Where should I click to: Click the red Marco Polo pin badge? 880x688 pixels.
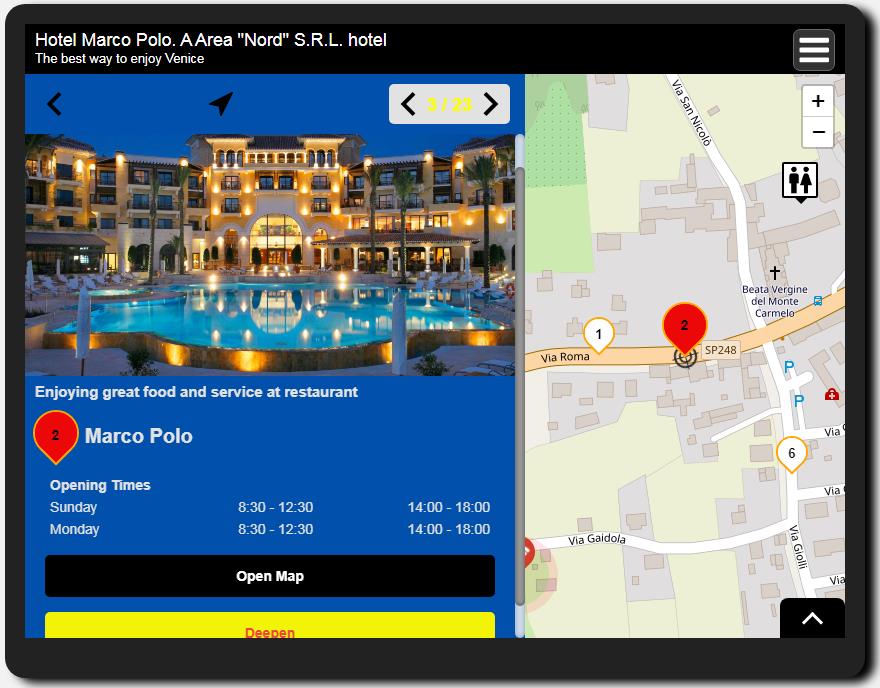[x=56, y=437]
